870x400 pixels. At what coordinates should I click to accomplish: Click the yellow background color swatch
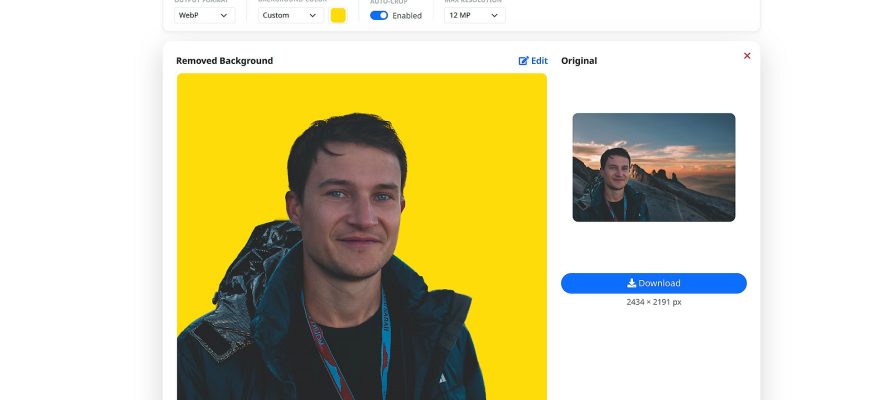pyautogui.click(x=338, y=16)
